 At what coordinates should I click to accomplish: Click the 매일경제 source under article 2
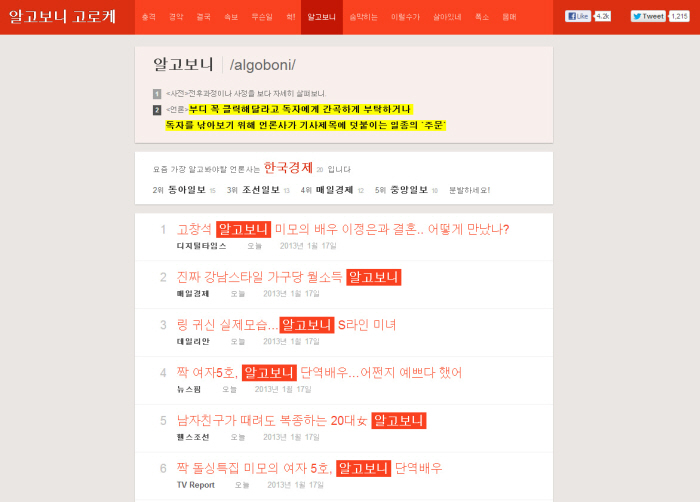pos(193,293)
